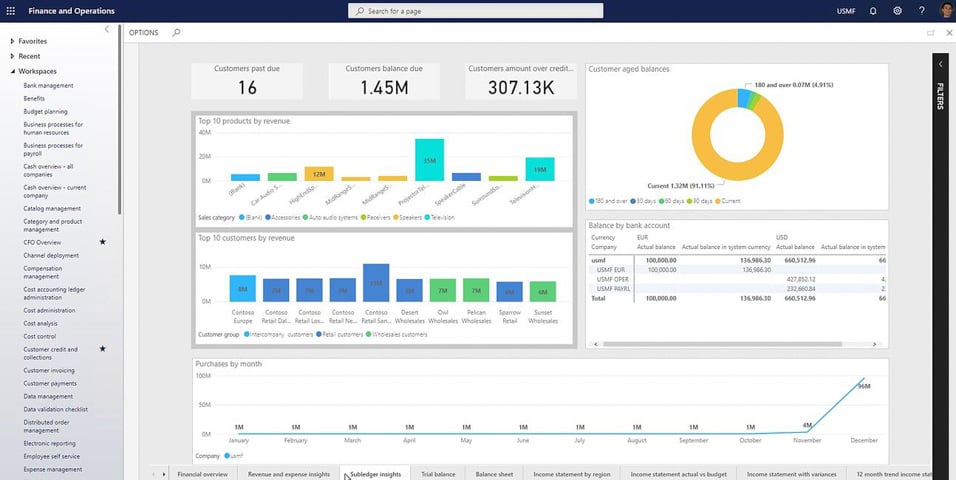Click the Retail customers legend swatch

coord(319,334)
